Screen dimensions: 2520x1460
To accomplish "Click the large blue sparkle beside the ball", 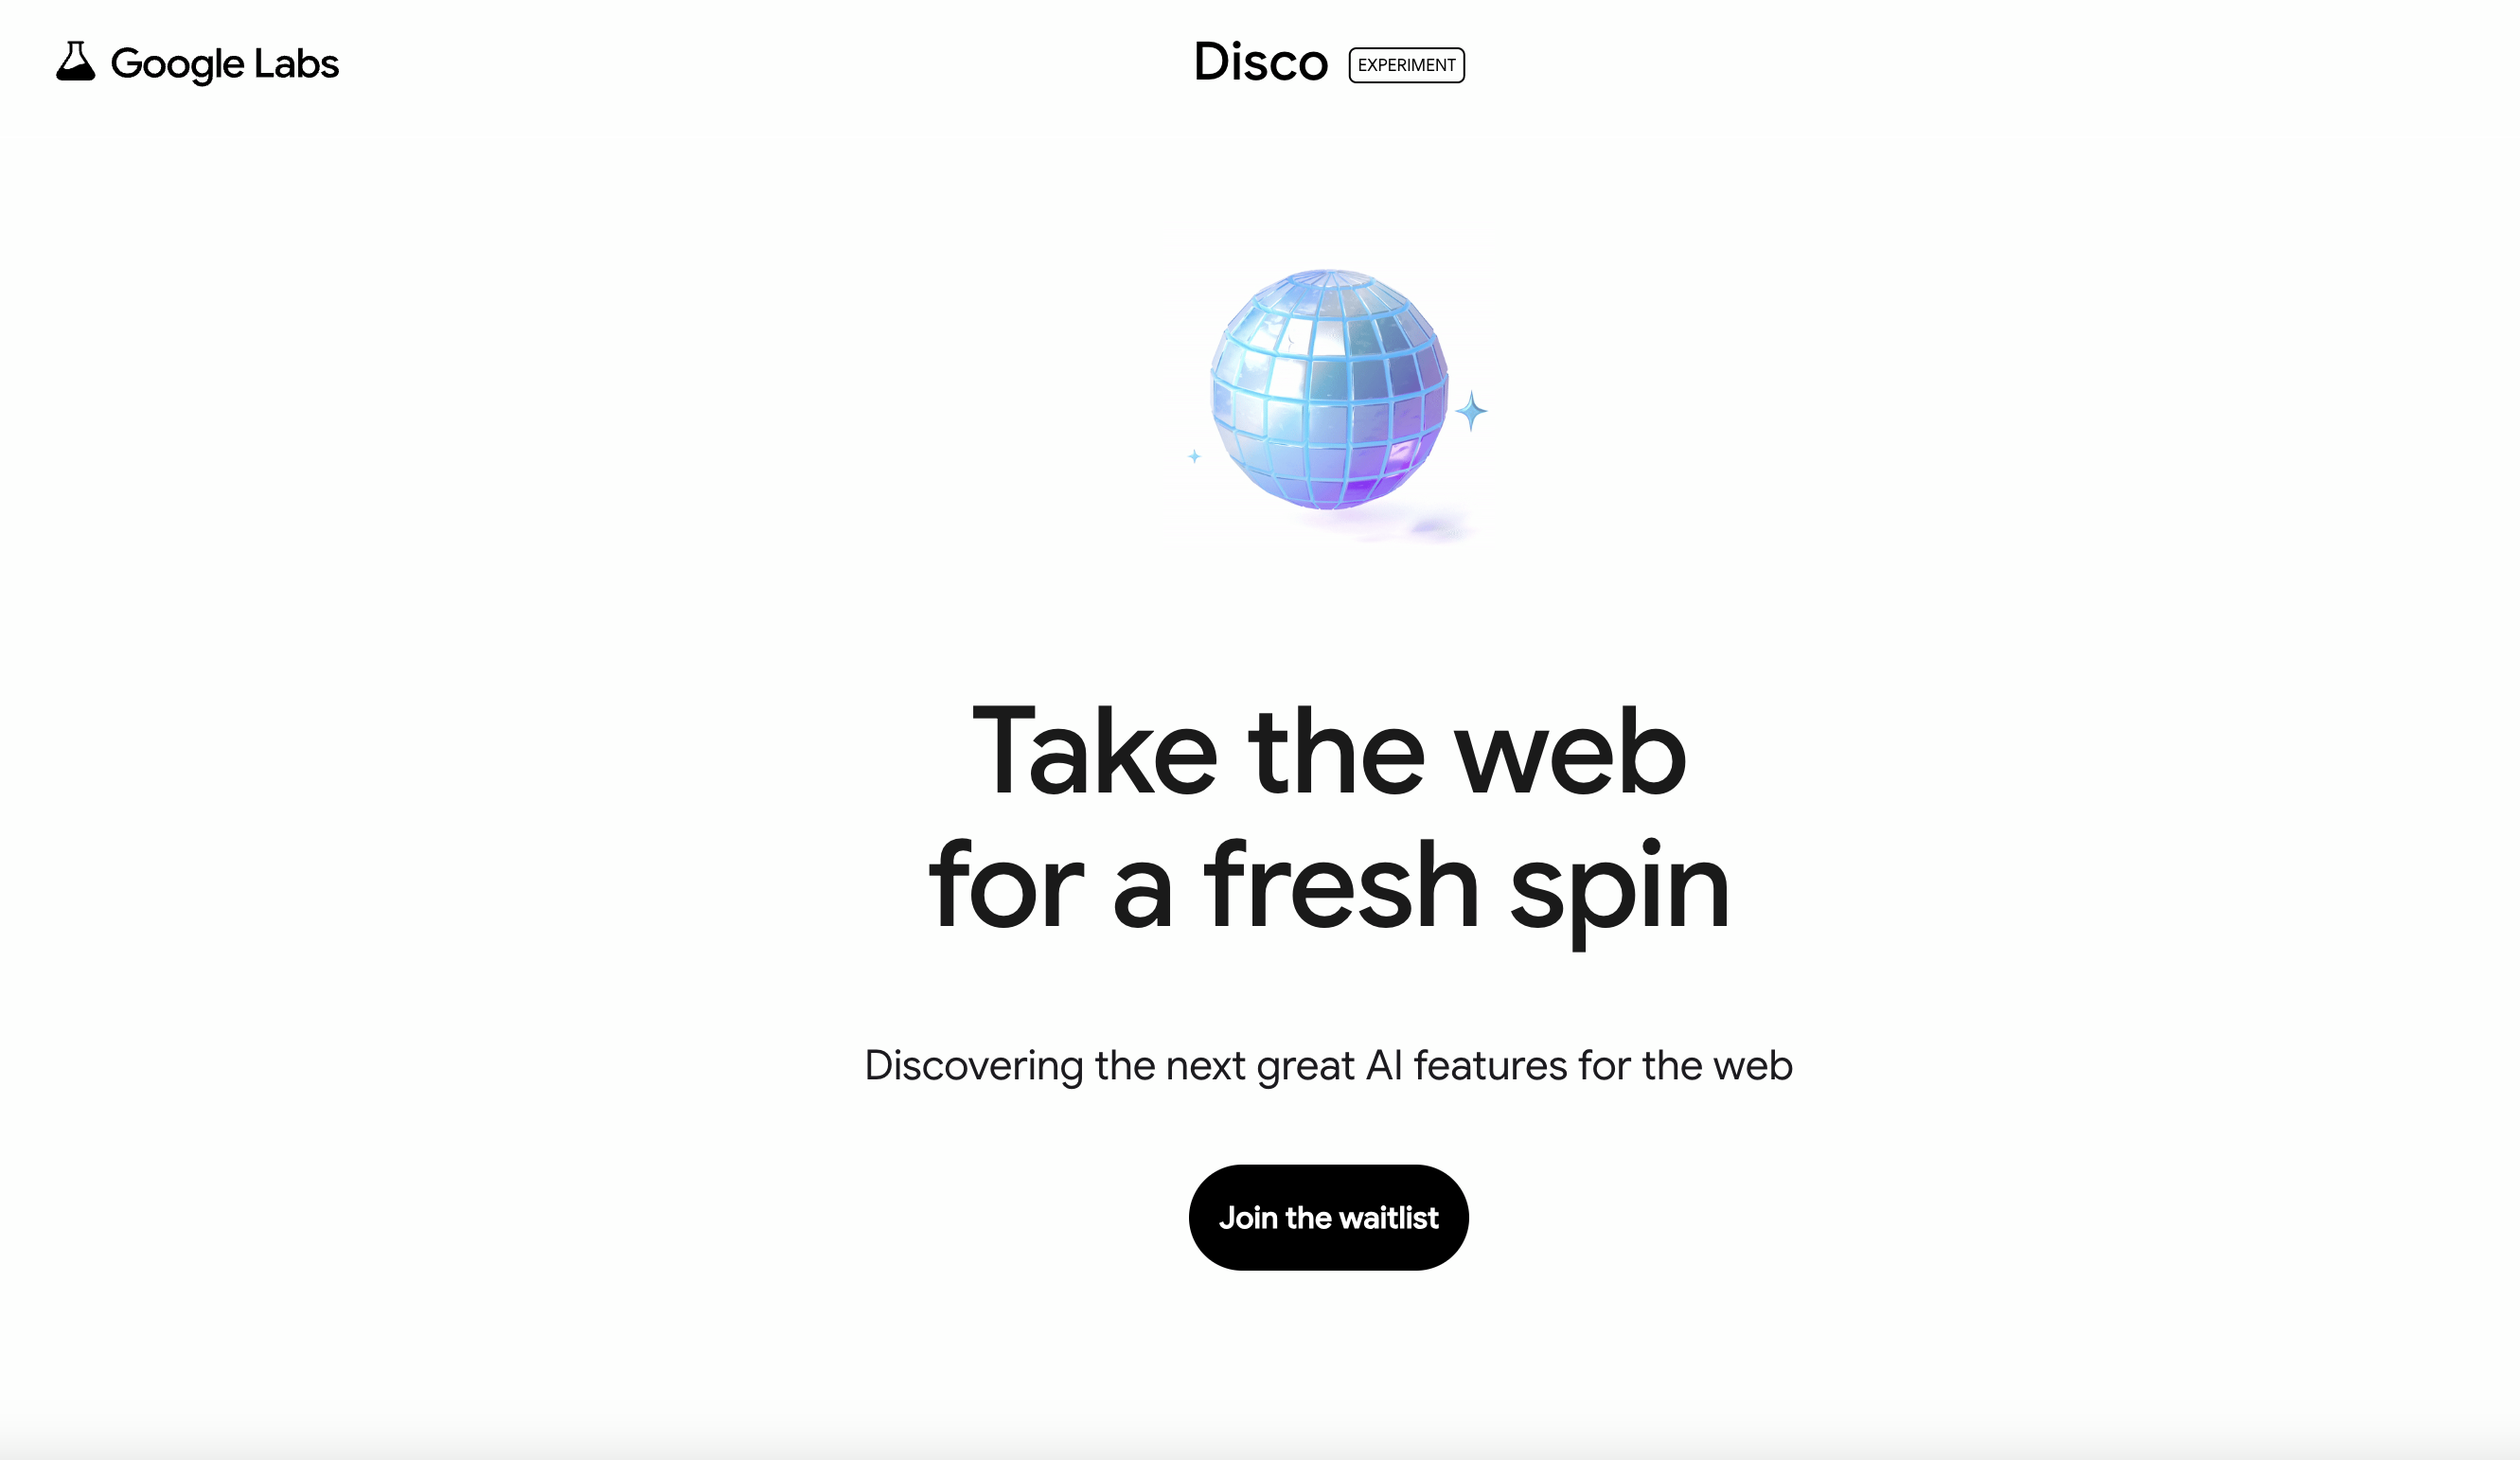I will coord(1471,411).
